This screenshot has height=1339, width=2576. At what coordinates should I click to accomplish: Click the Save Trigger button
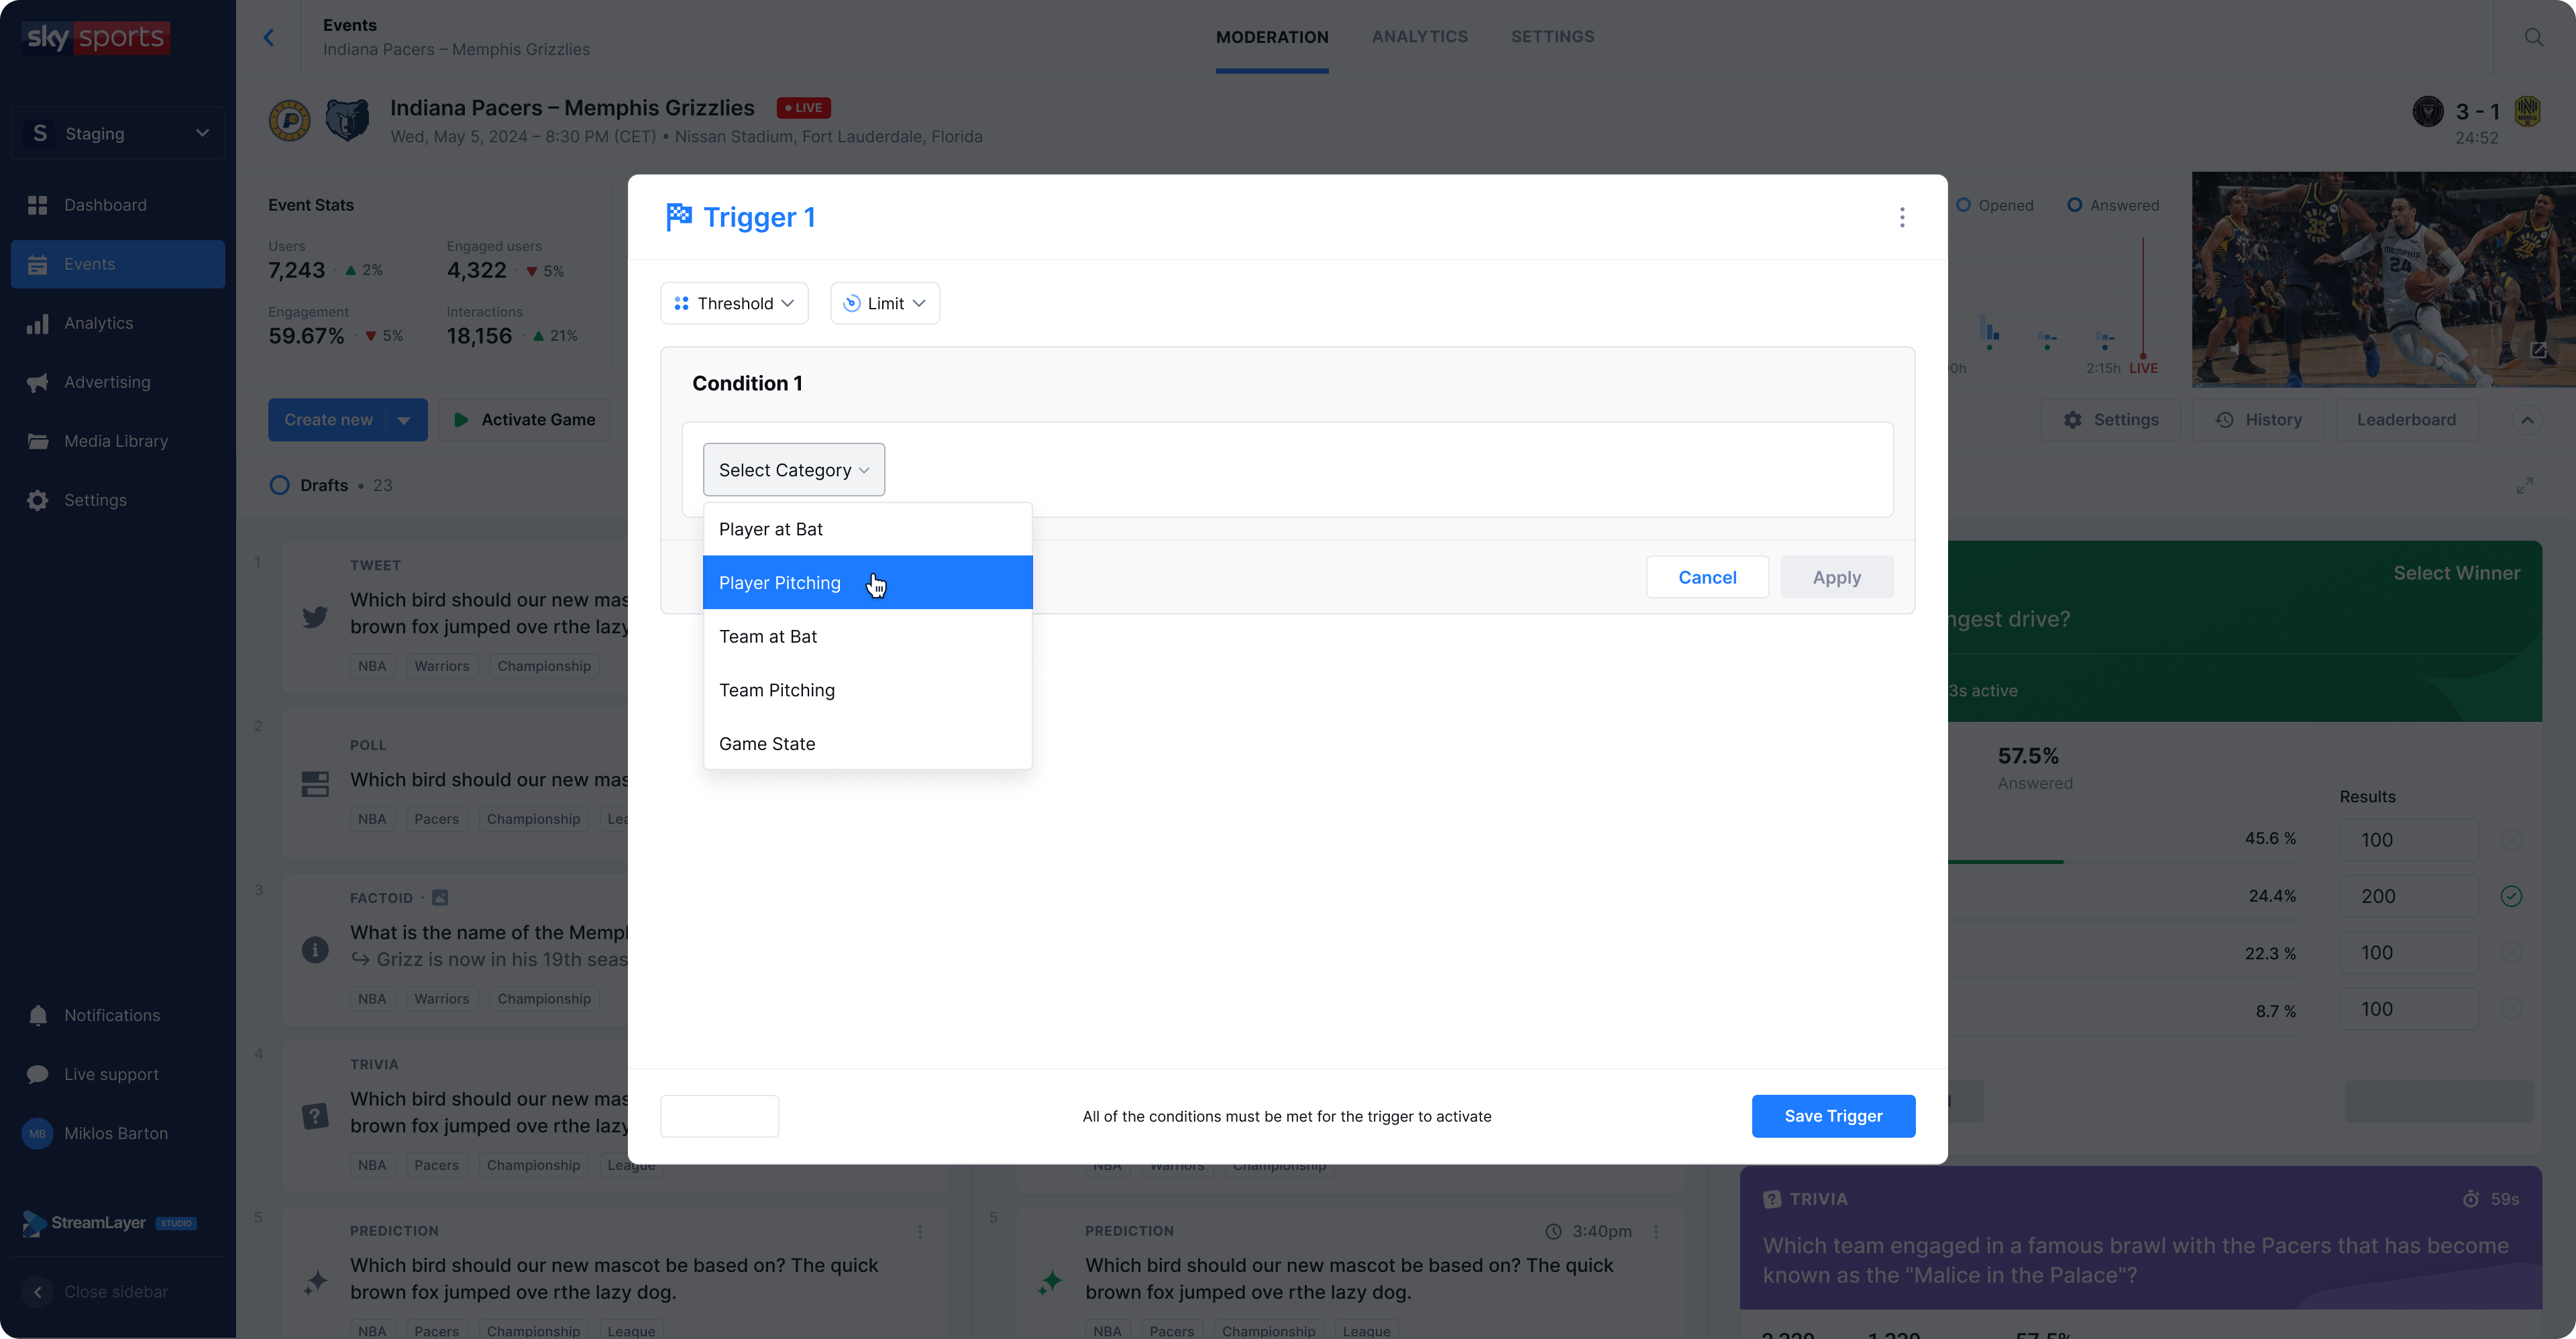point(1832,1116)
